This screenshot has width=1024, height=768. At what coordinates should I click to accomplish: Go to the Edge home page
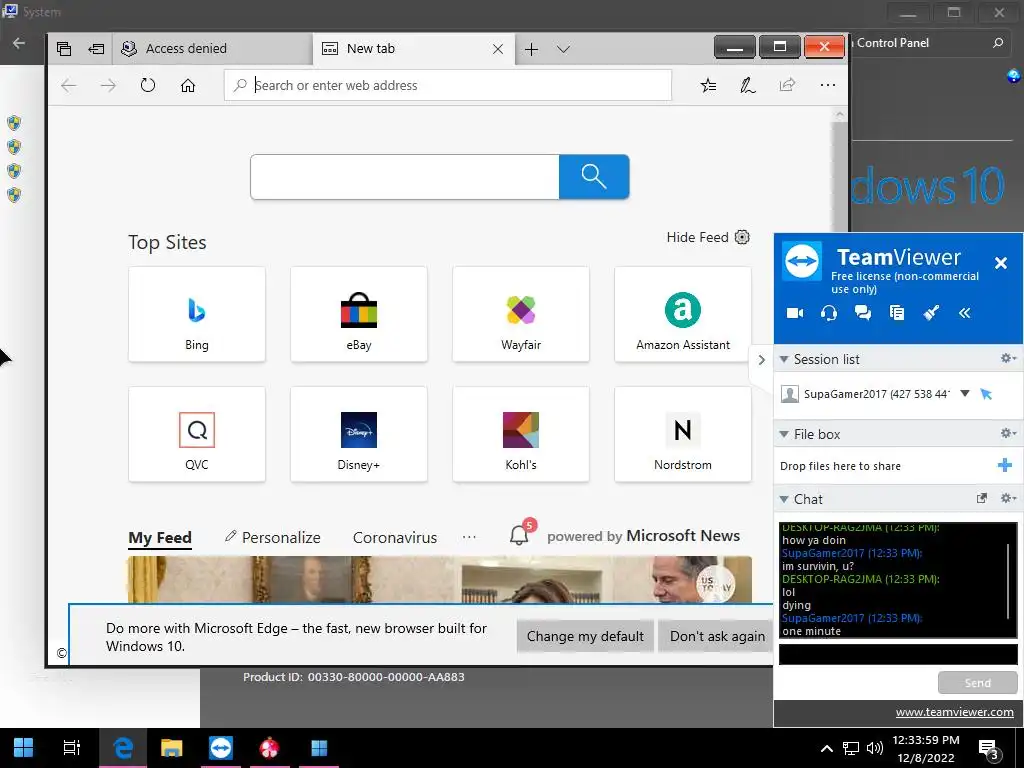188,86
